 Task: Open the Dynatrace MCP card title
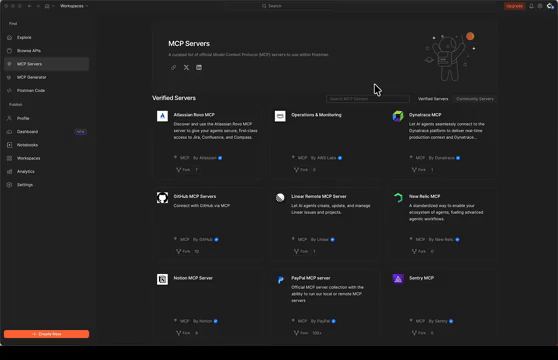(425, 115)
